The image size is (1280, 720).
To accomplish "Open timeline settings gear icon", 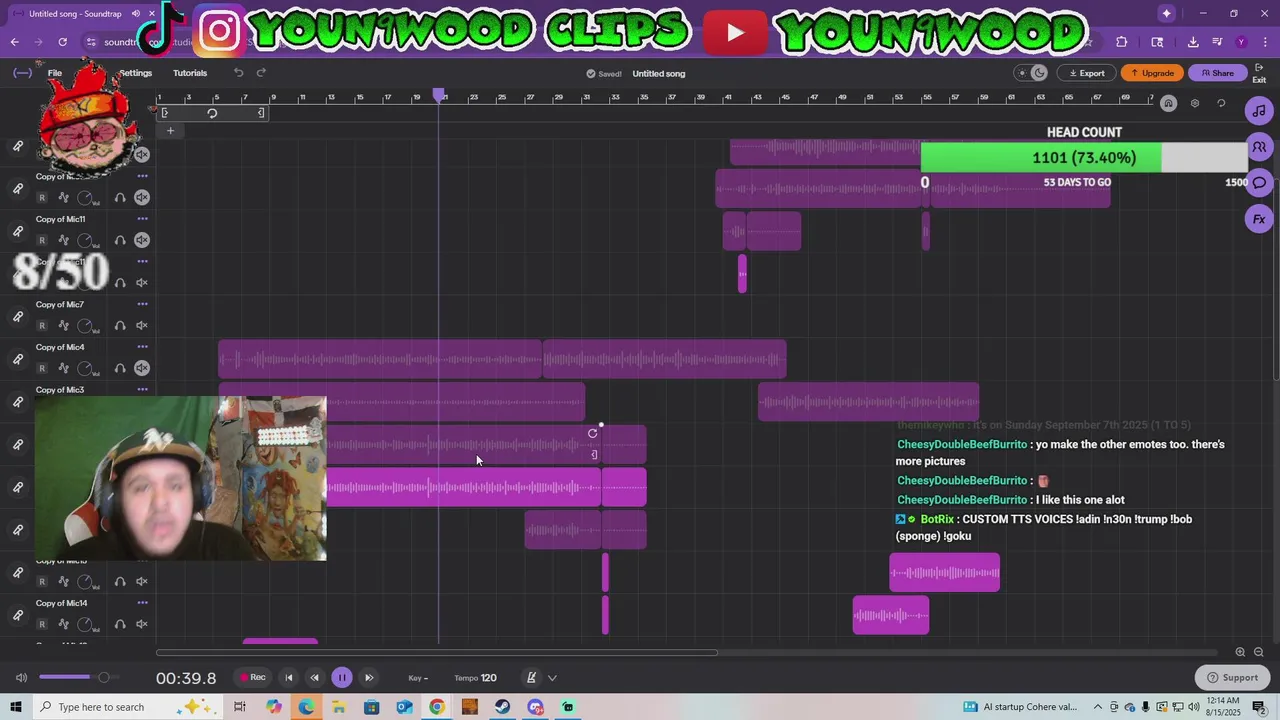I will 1194,103.
